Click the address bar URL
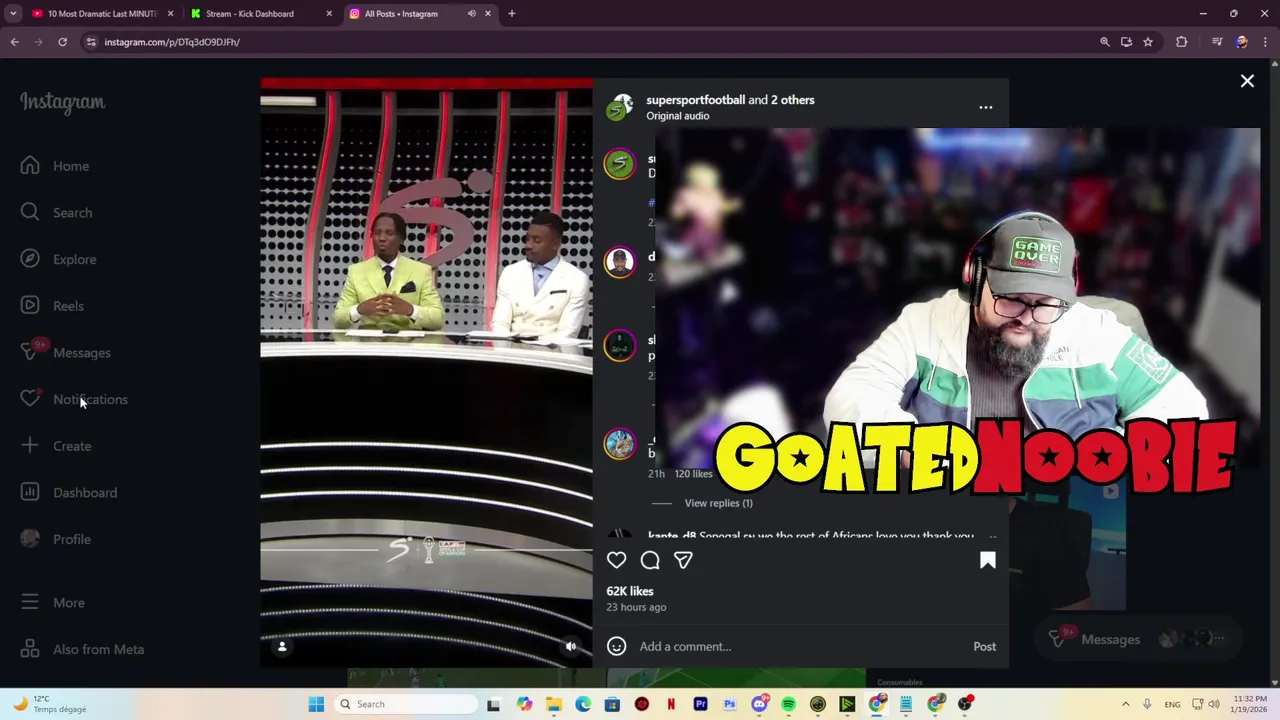1280x720 pixels. (x=172, y=42)
